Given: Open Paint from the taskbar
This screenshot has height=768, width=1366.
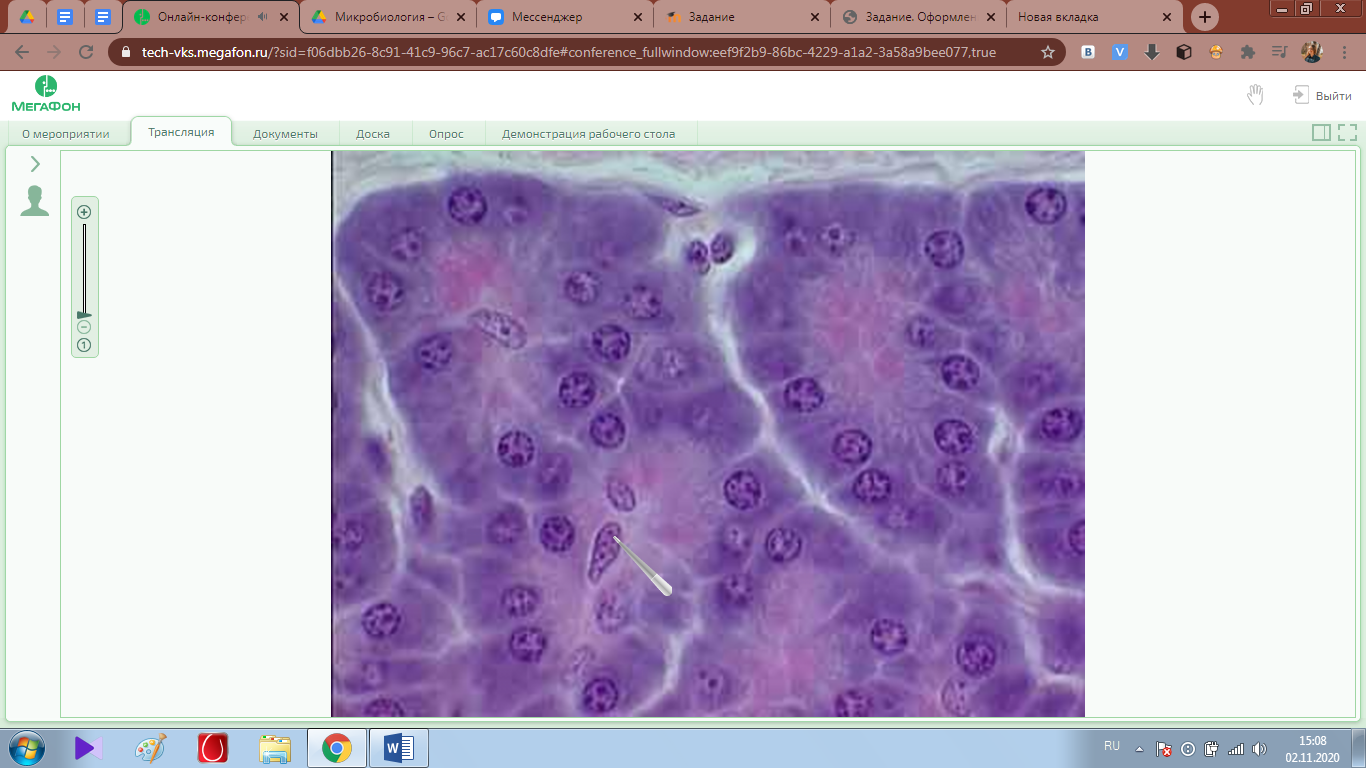Looking at the screenshot, I should [151, 747].
